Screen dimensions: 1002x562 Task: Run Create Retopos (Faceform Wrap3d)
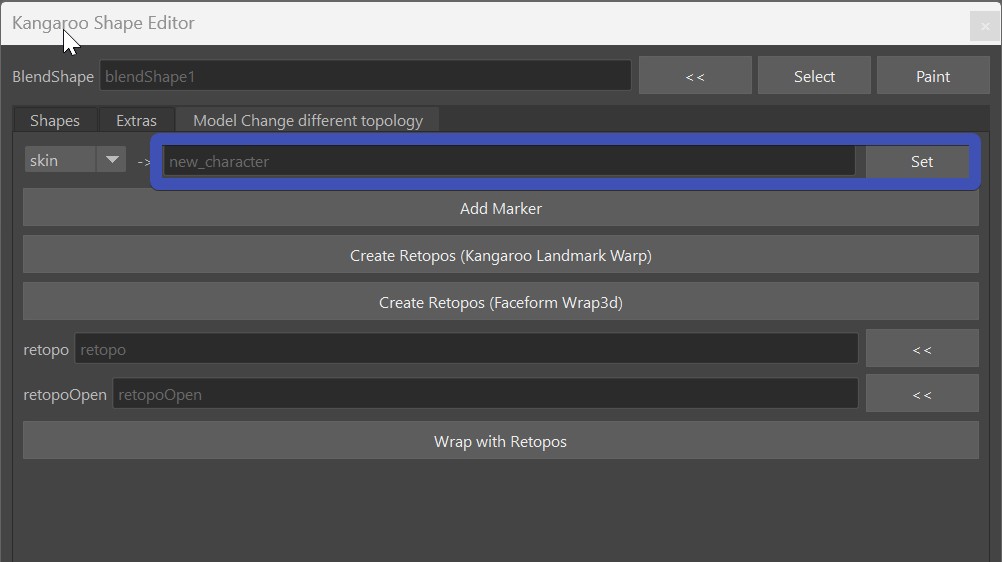coord(500,302)
